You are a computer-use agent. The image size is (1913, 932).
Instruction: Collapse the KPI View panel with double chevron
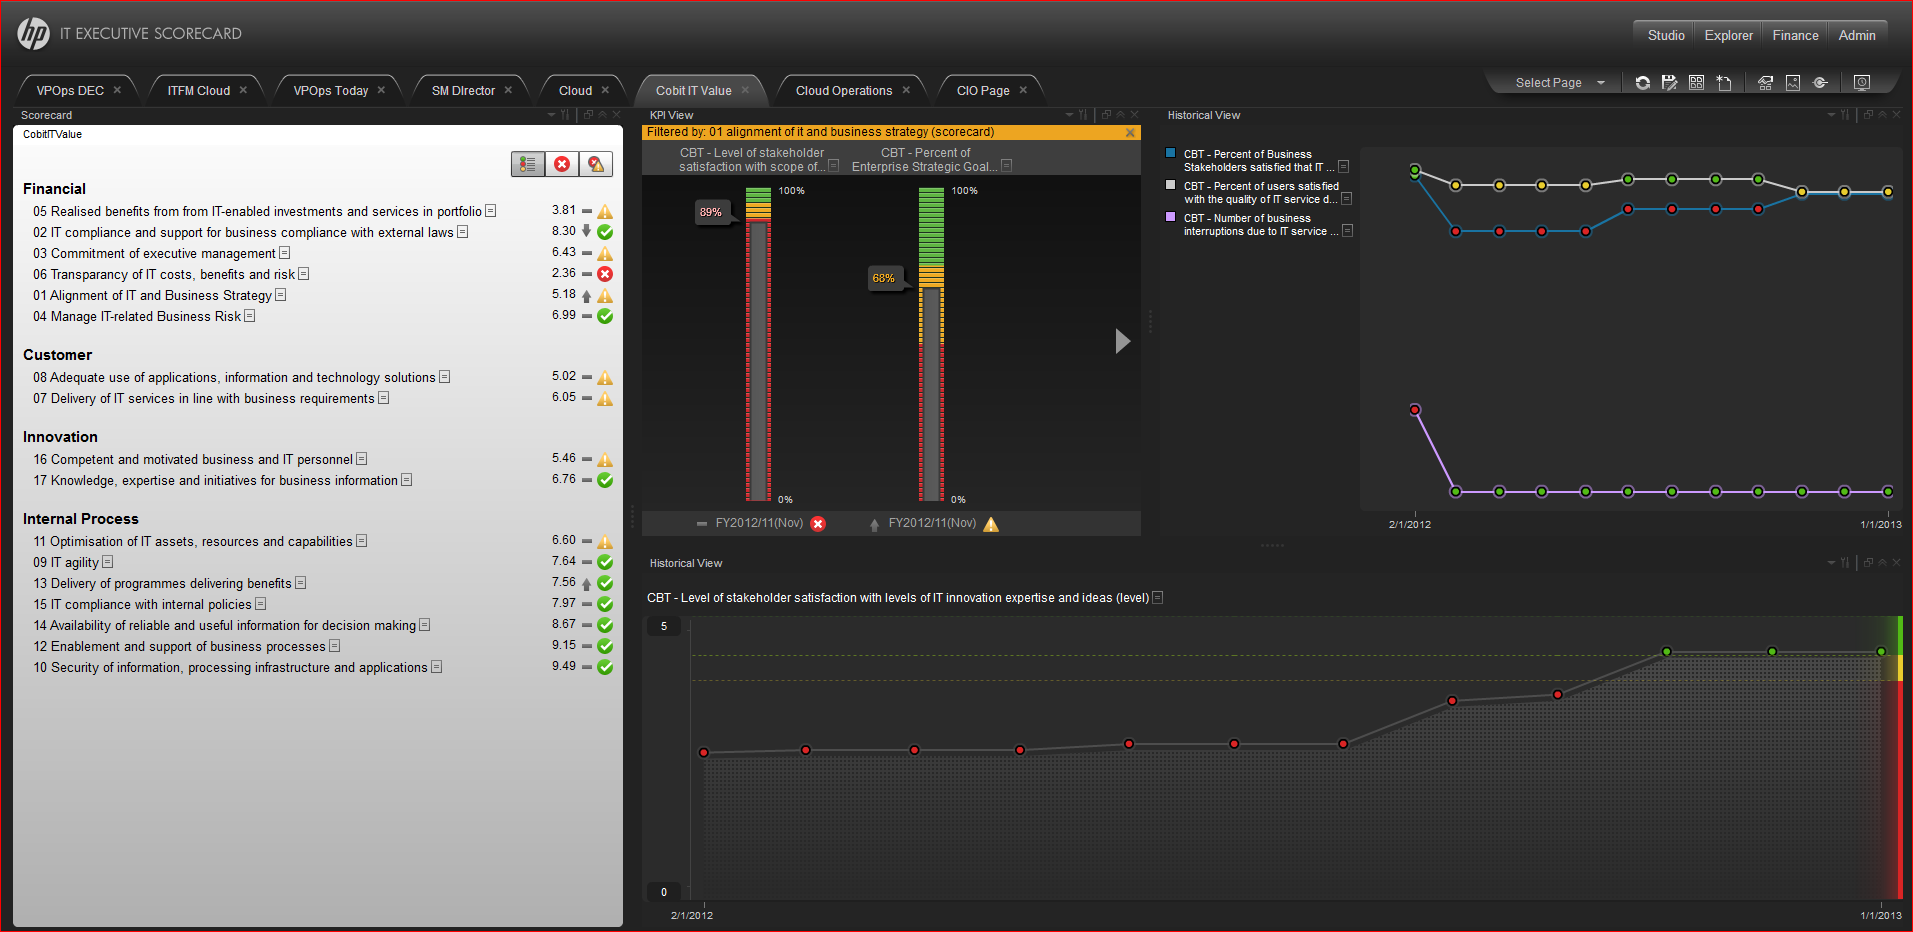[1120, 115]
